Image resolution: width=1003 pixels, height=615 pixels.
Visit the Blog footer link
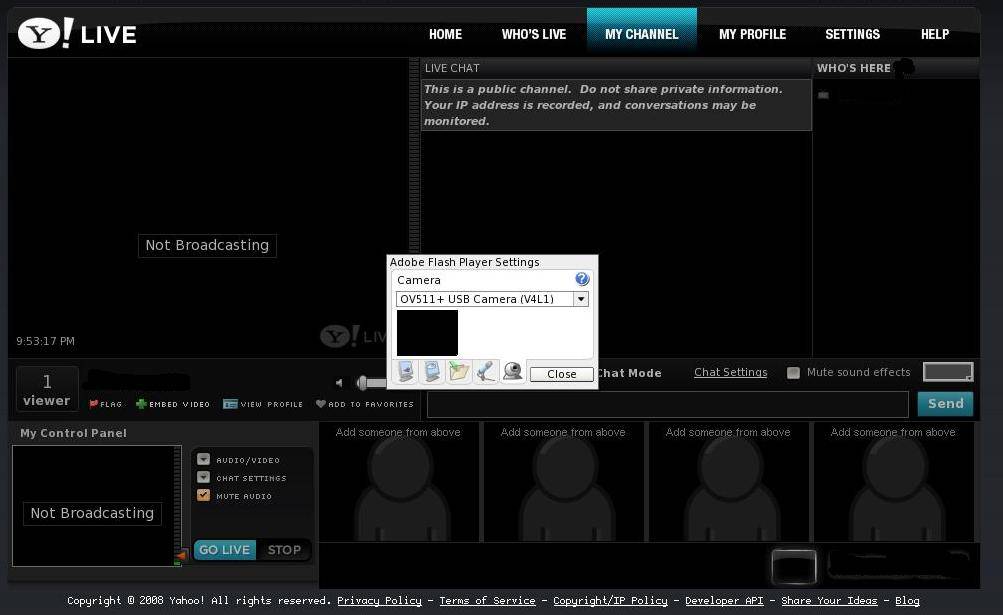point(907,600)
